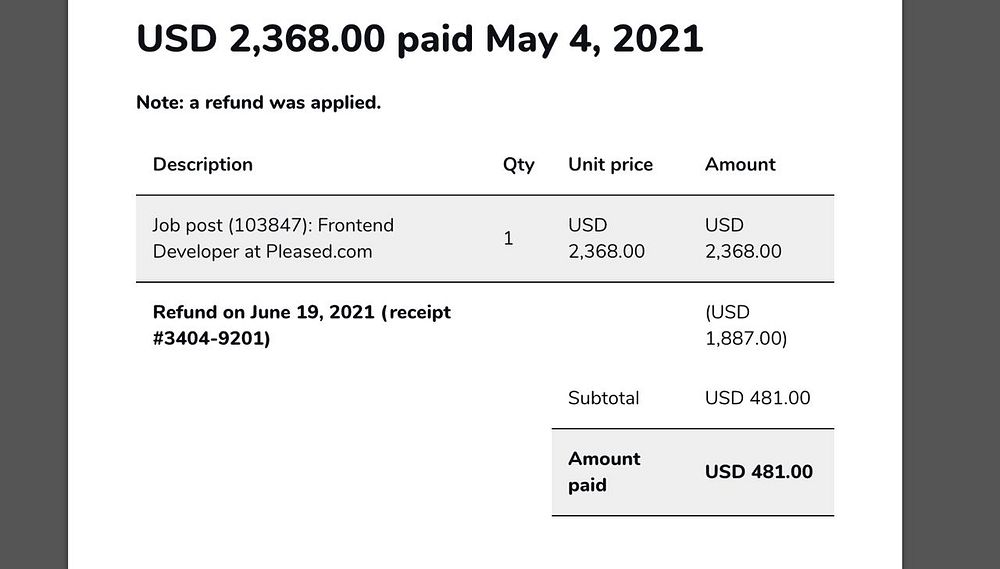The width and height of the screenshot is (1000, 569).
Task: Select the refund applied note text
Action: (258, 102)
